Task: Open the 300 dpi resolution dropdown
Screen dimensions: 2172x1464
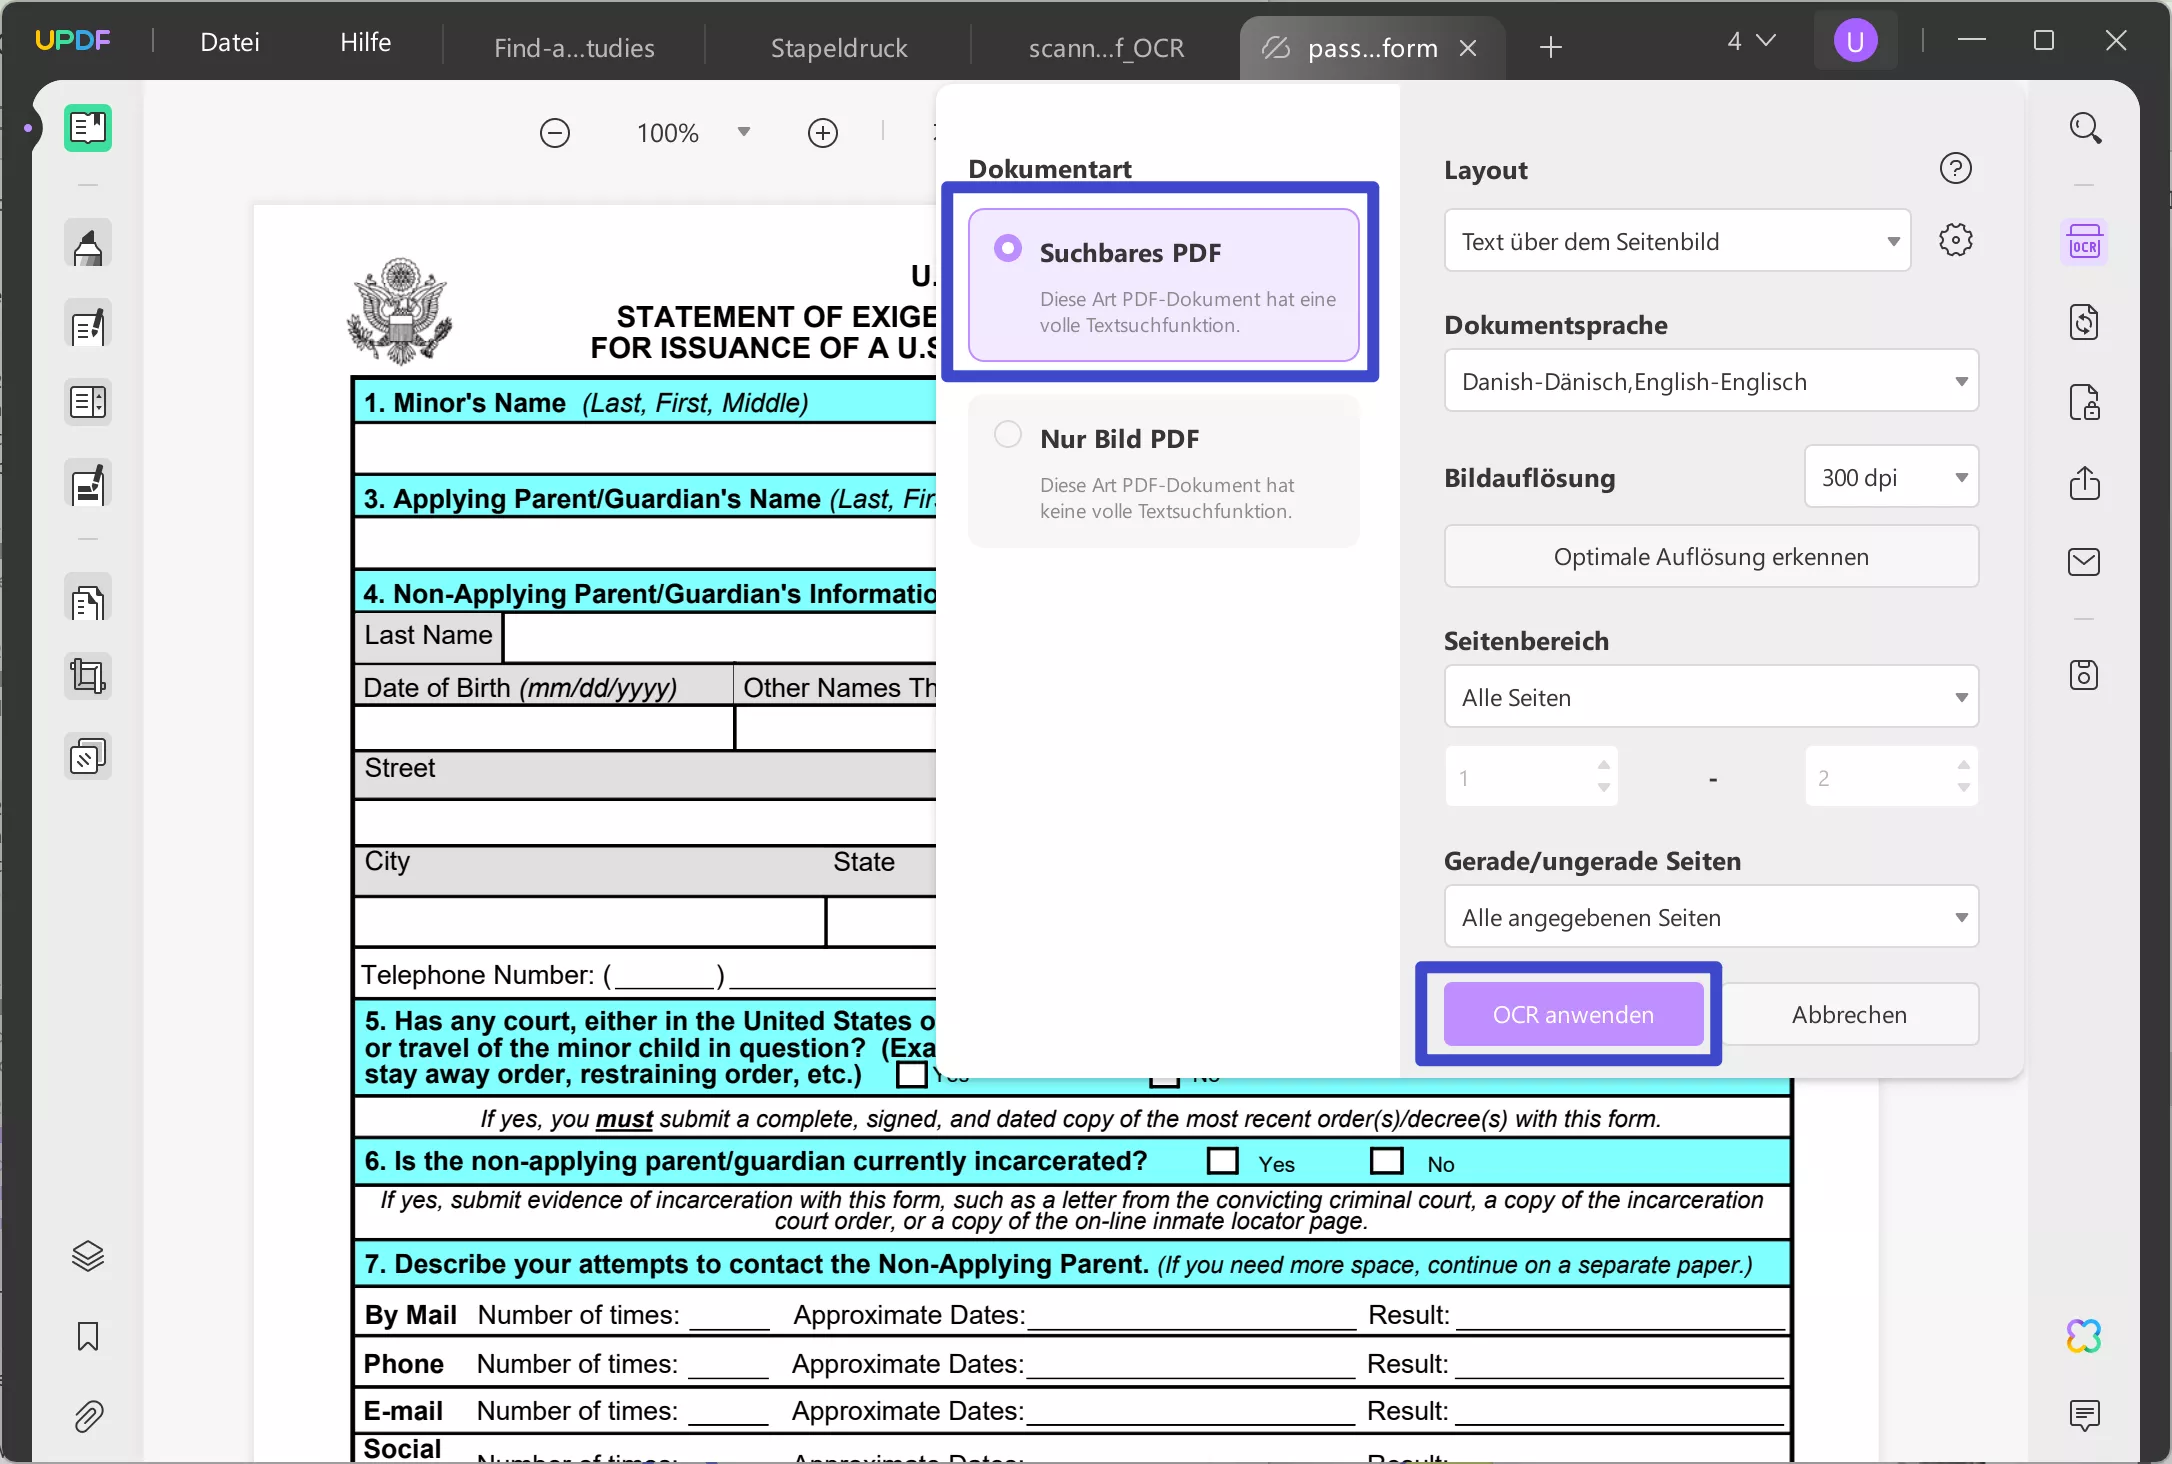Action: coord(1890,477)
